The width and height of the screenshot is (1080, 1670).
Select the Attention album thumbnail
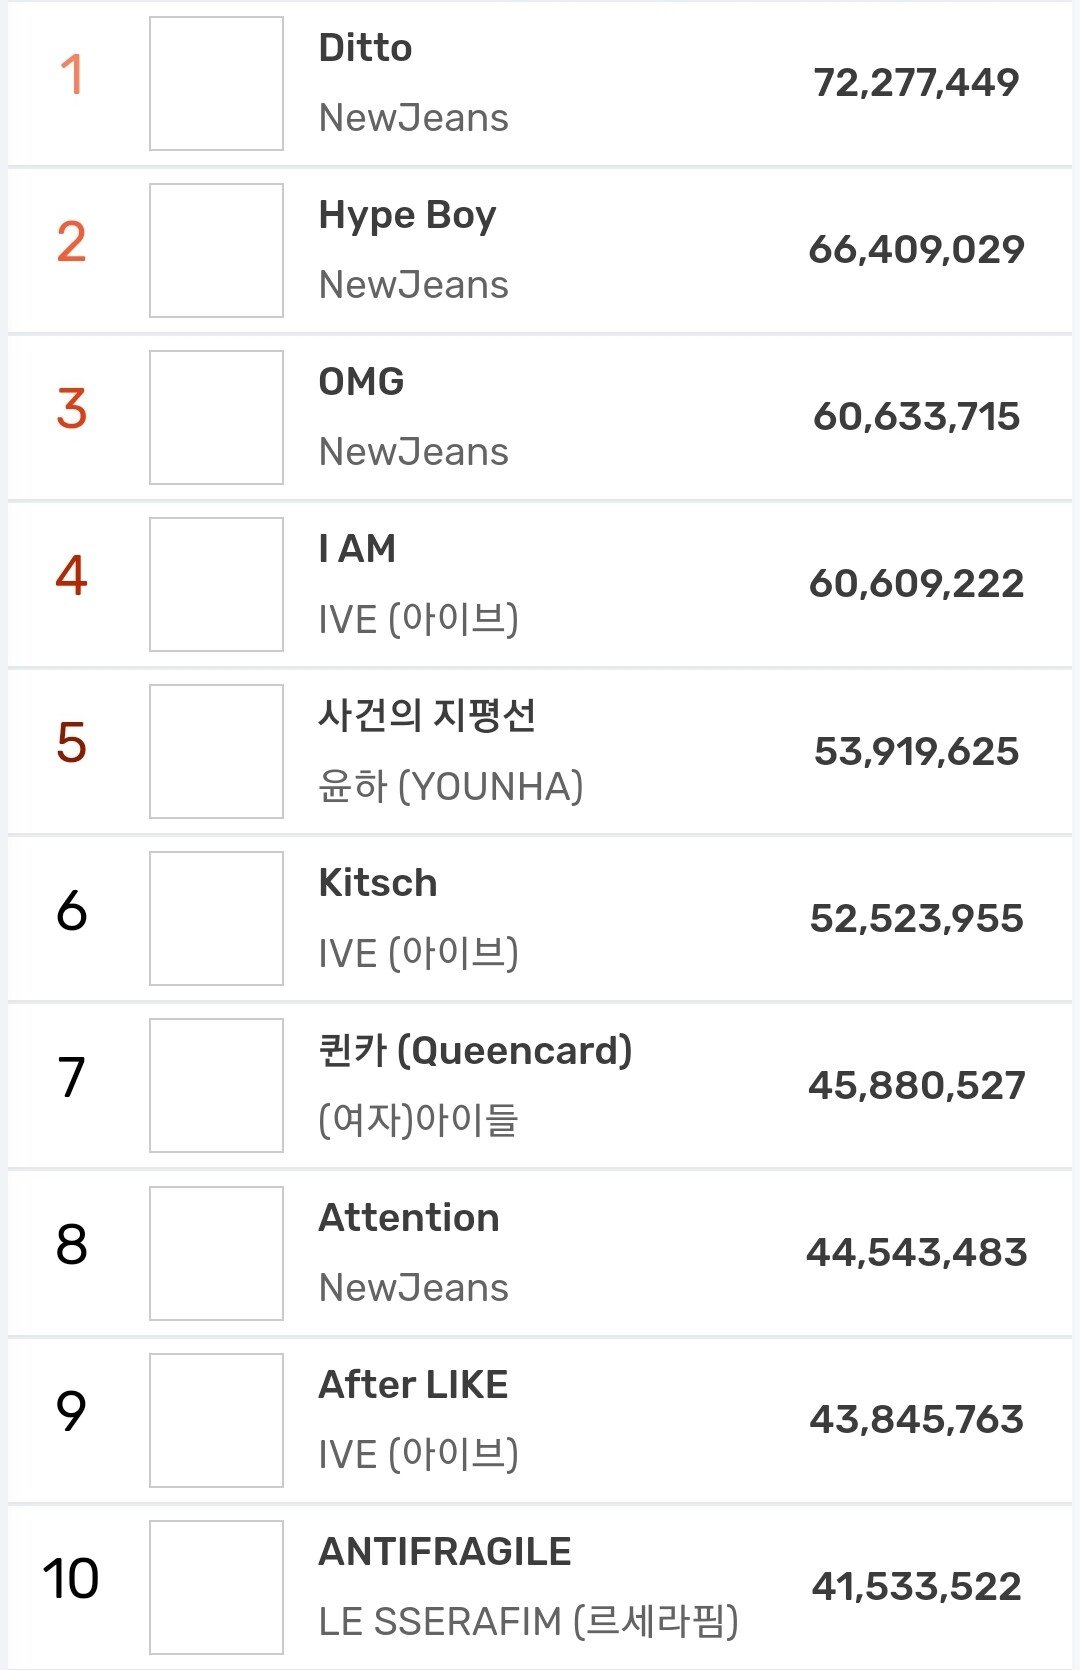216,1253
